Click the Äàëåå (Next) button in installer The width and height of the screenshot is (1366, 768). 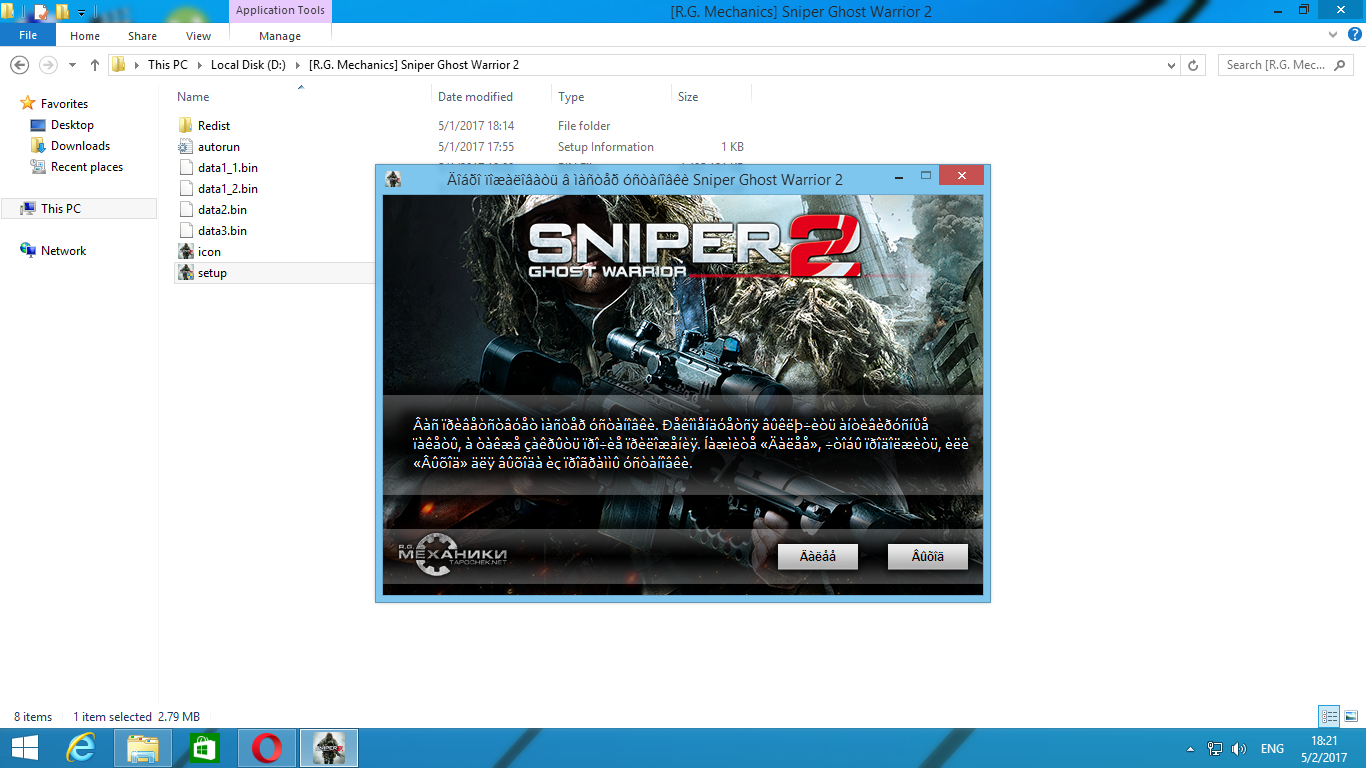coord(818,556)
